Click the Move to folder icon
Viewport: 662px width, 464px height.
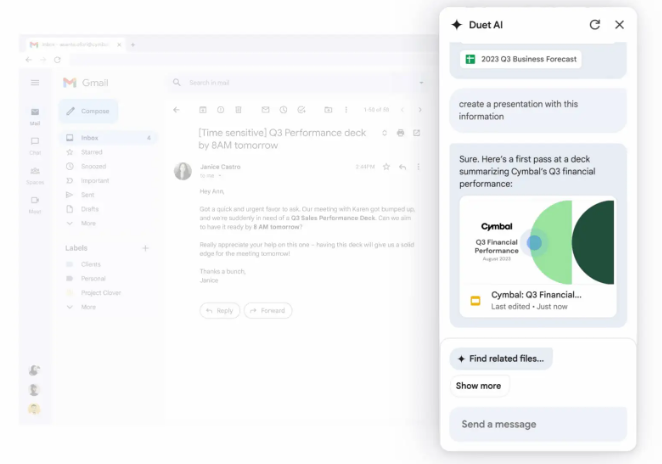(328, 110)
